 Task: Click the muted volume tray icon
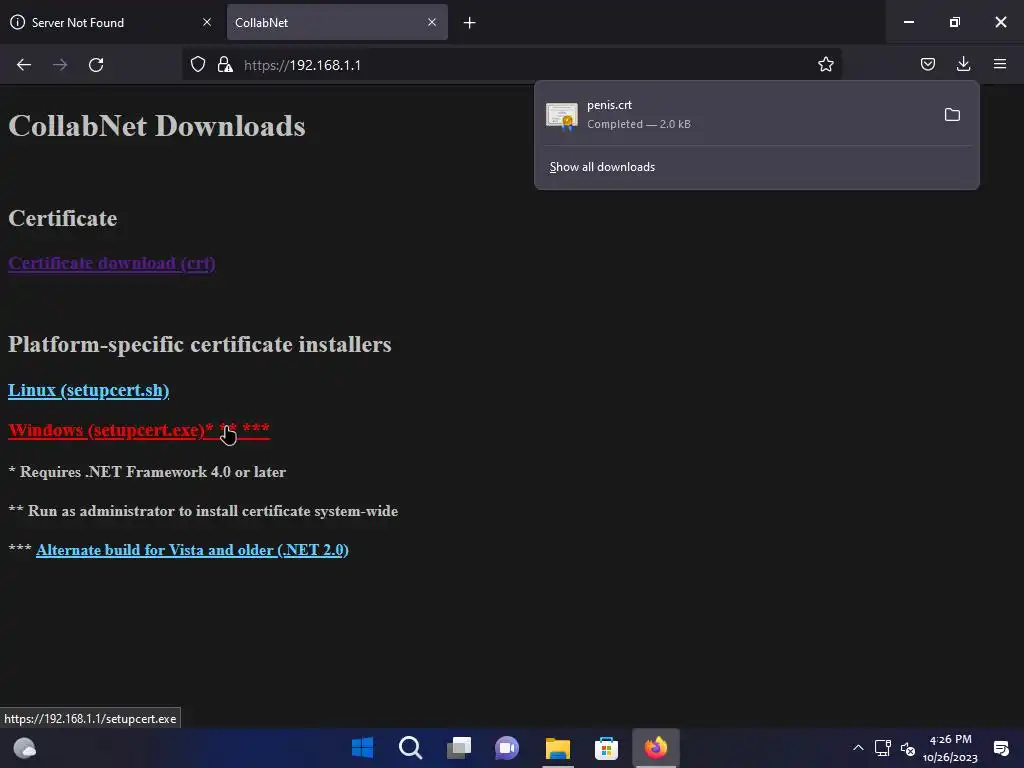pyautogui.click(x=908, y=748)
